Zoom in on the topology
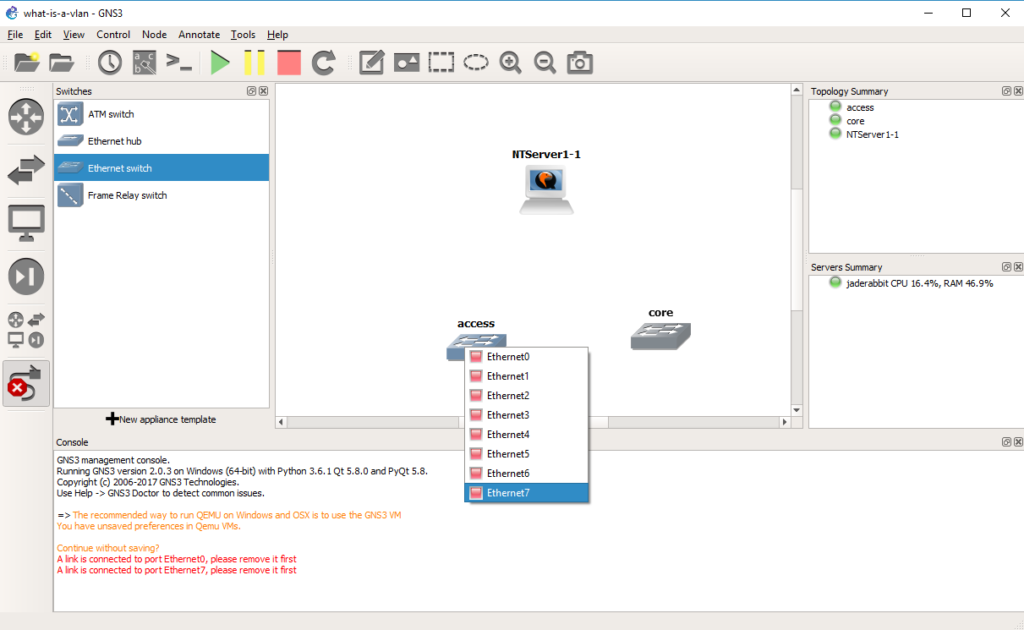 tap(510, 63)
